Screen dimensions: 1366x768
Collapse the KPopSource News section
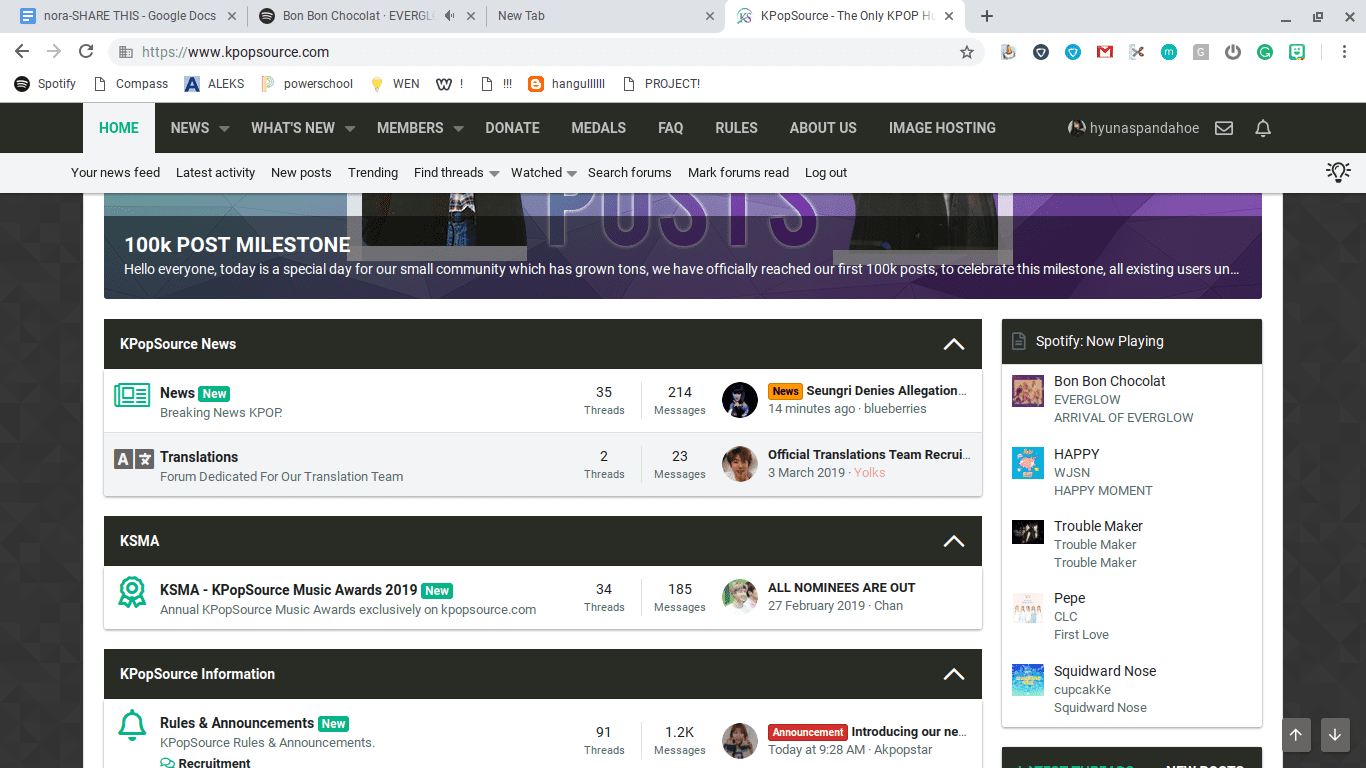click(954, 344)
